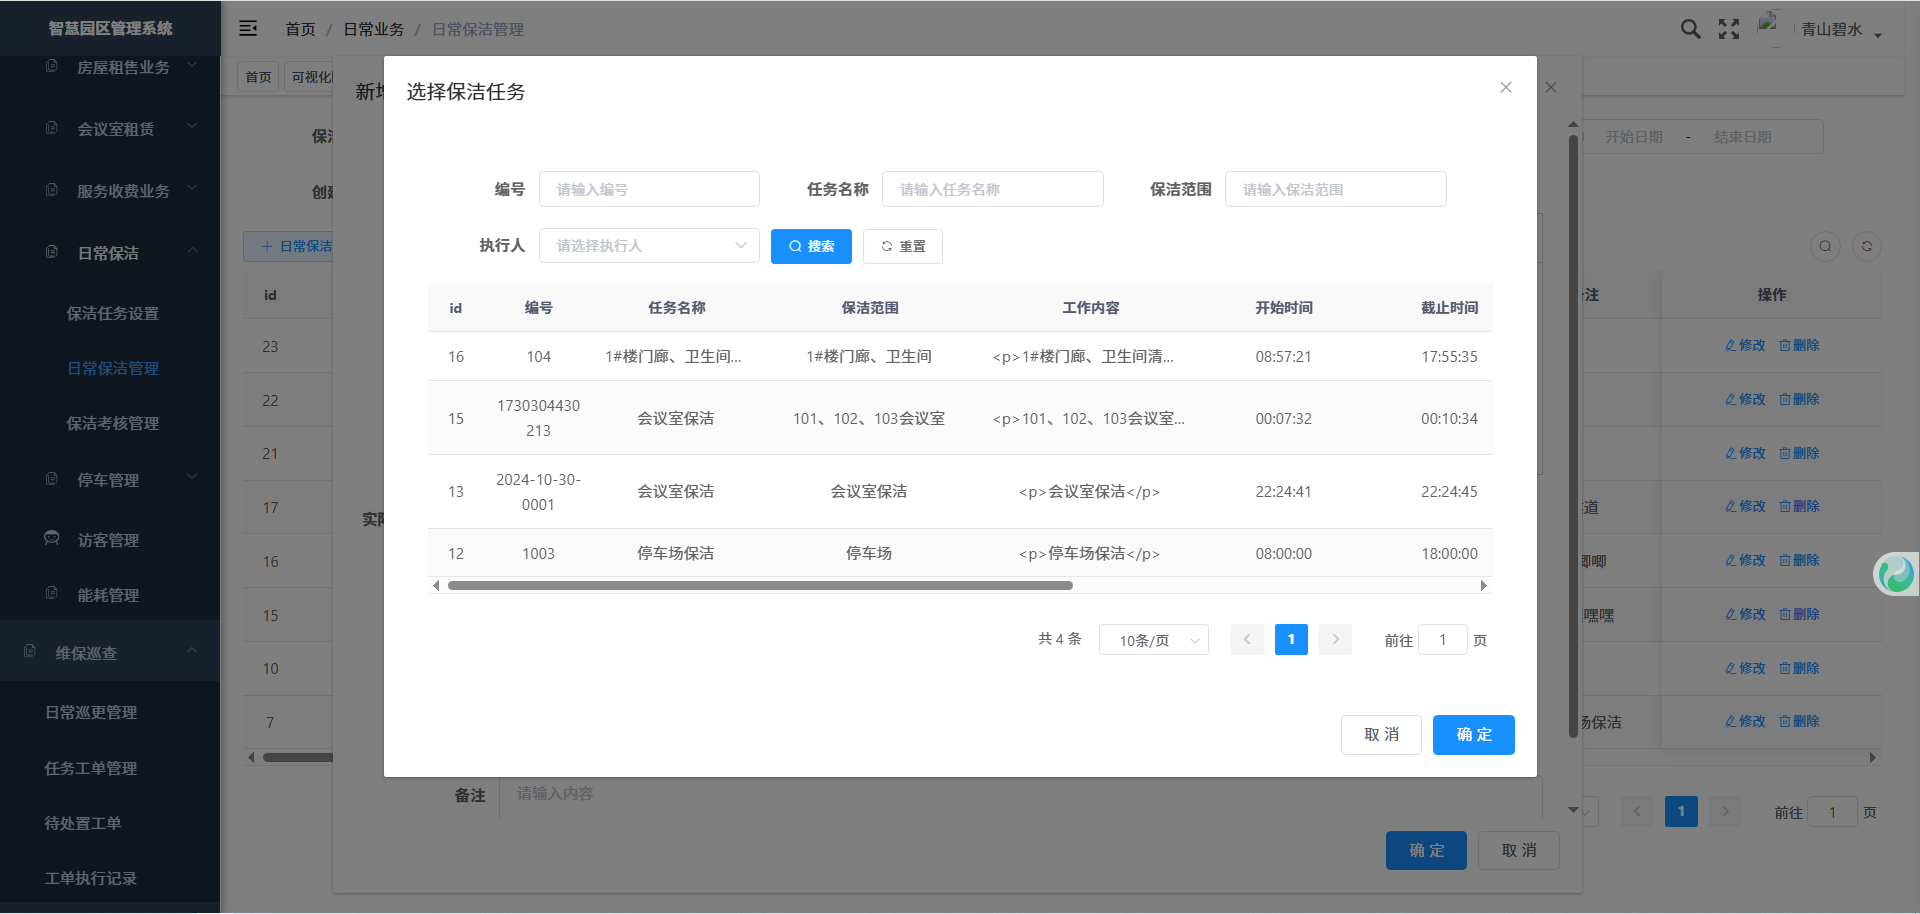Click the 确定 button in task dialog
Screen dimensions: 1920x914
click(x=1473, y=735)
